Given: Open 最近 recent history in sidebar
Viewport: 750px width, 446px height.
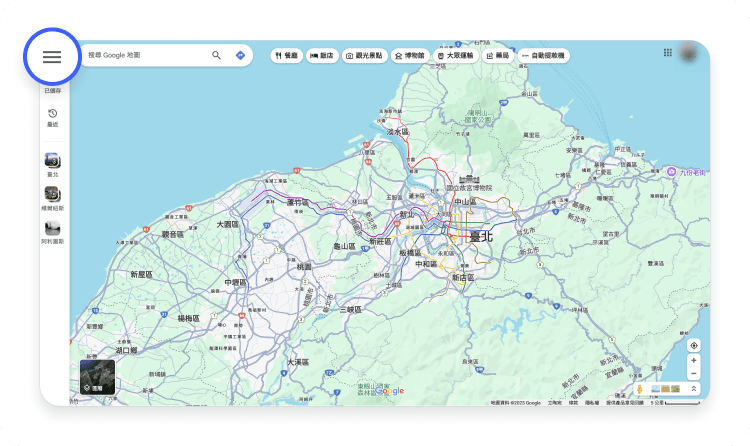Looking at the screenshot, I should coord(53,118).
